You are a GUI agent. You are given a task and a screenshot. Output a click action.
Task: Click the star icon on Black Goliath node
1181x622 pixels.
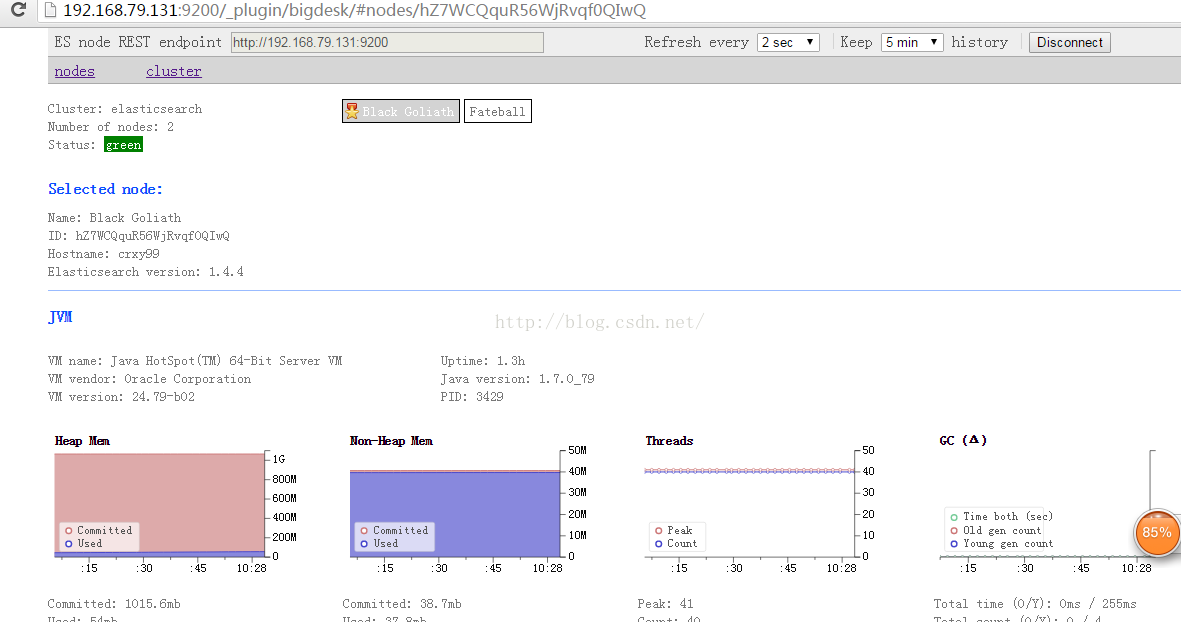(x=352, y=111)
